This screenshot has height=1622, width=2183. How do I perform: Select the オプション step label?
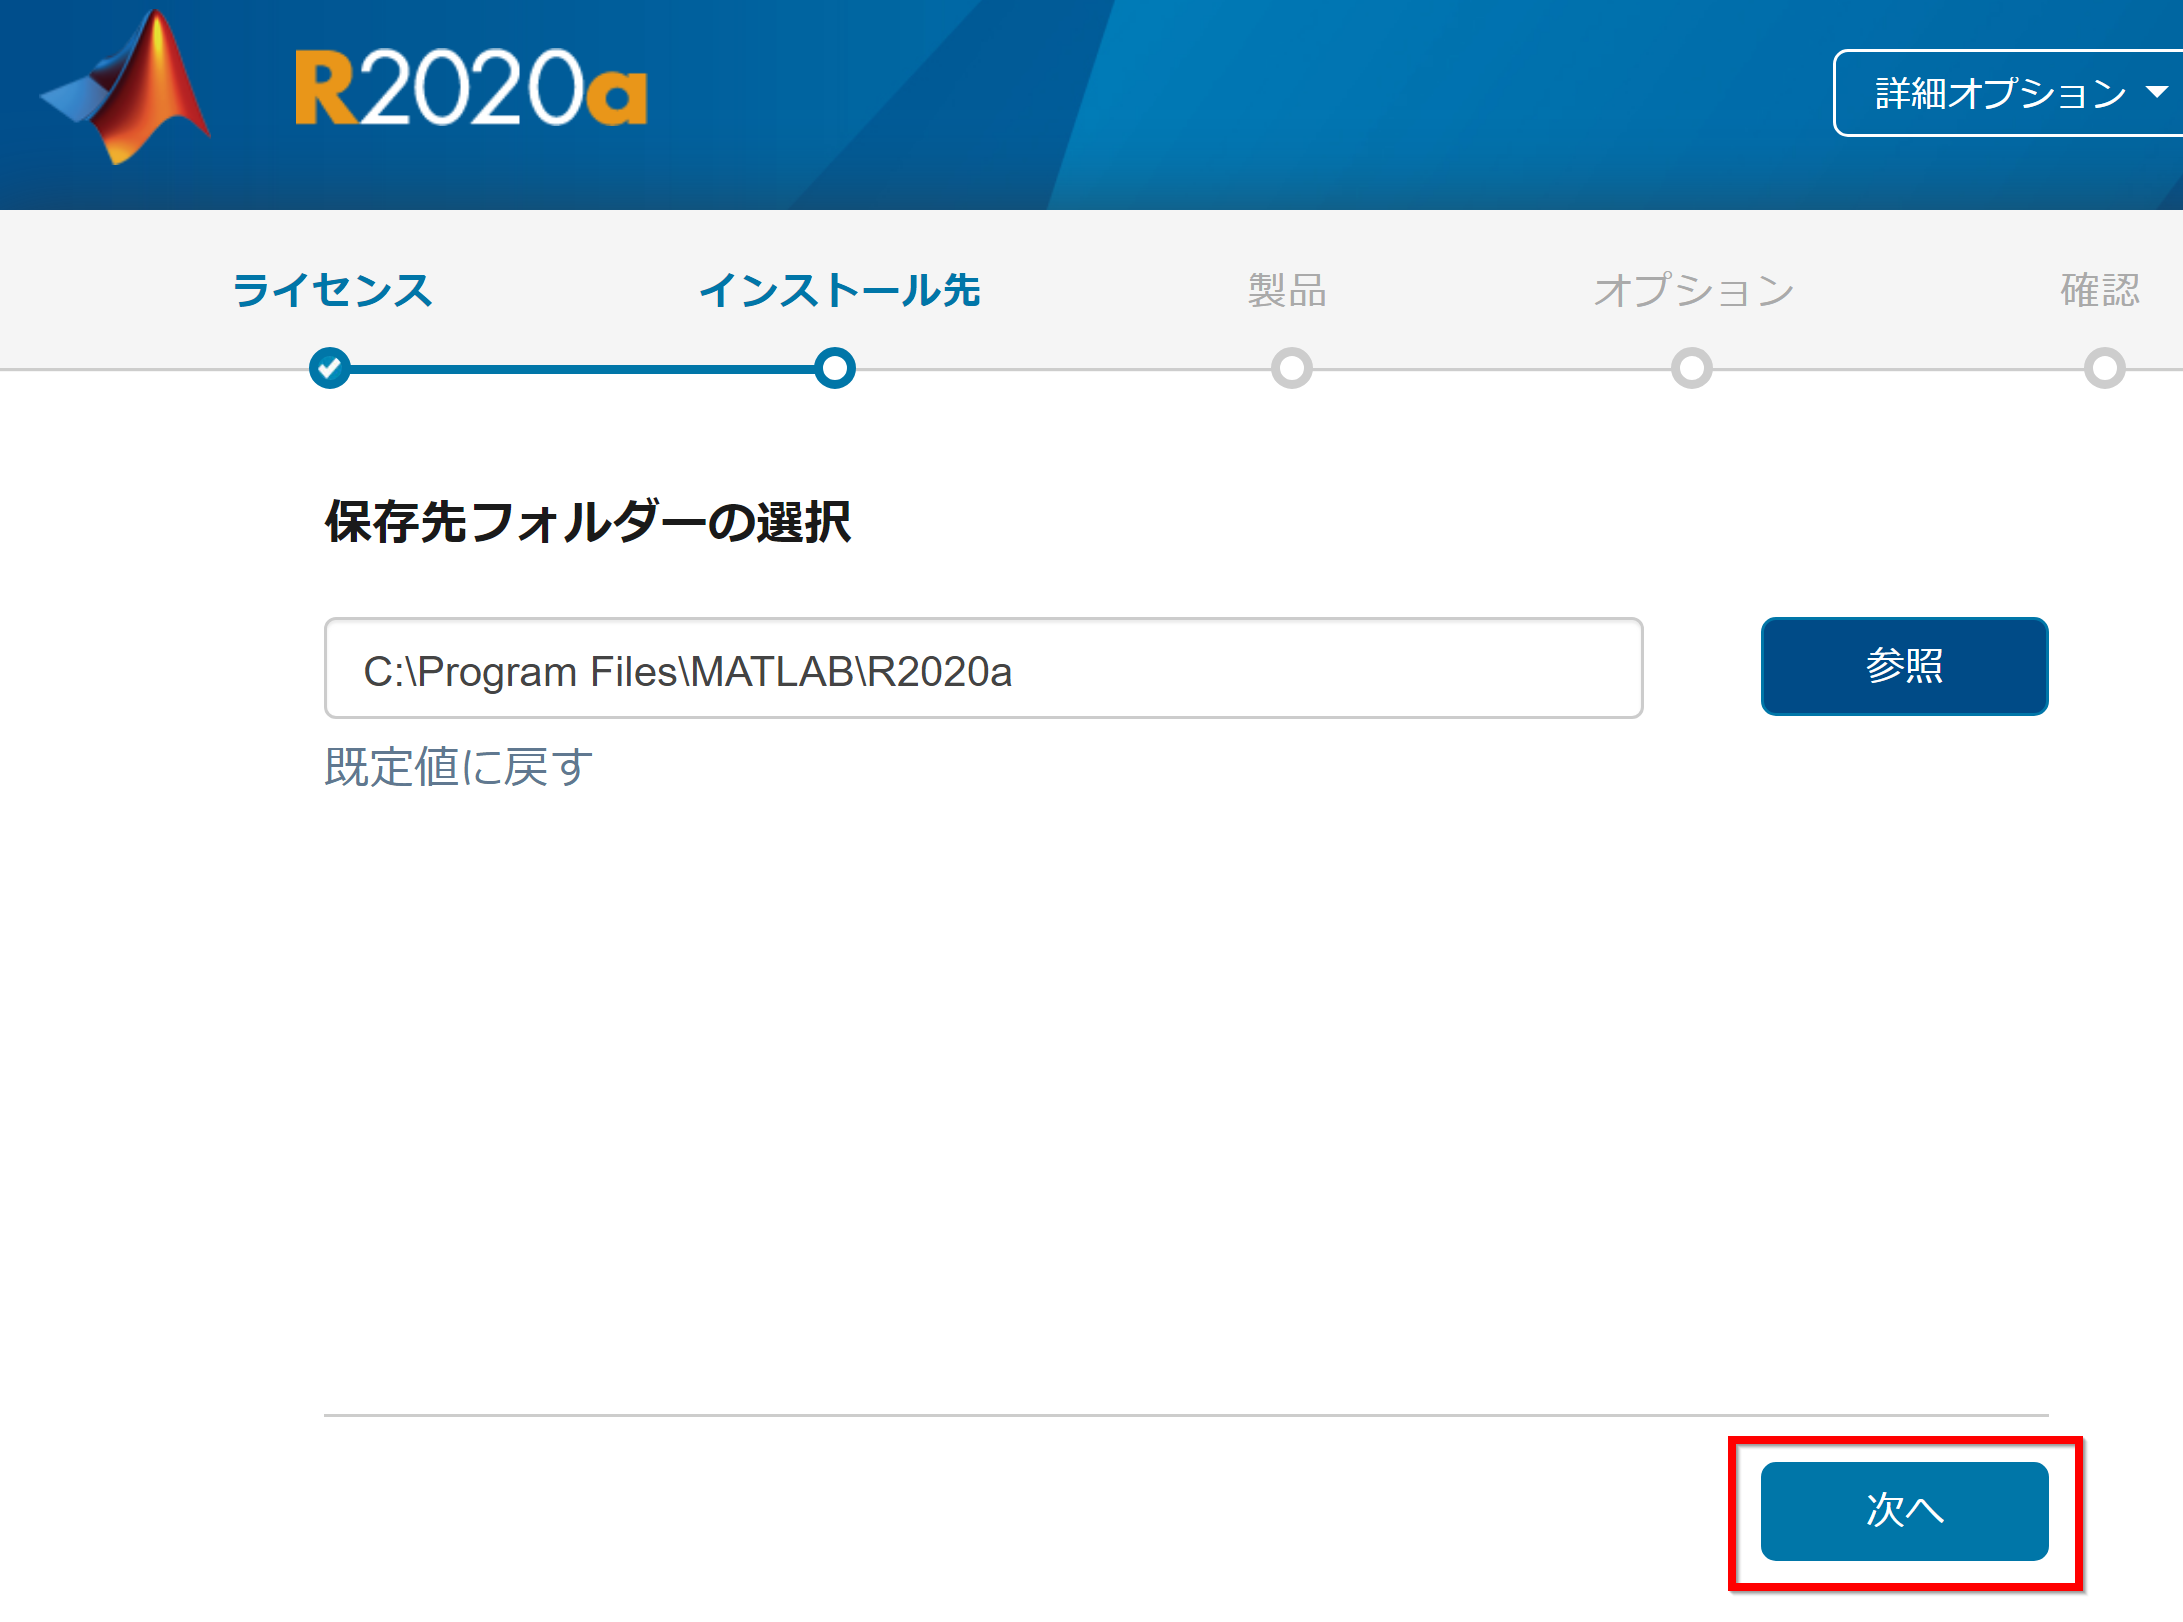coord(1694,290)
